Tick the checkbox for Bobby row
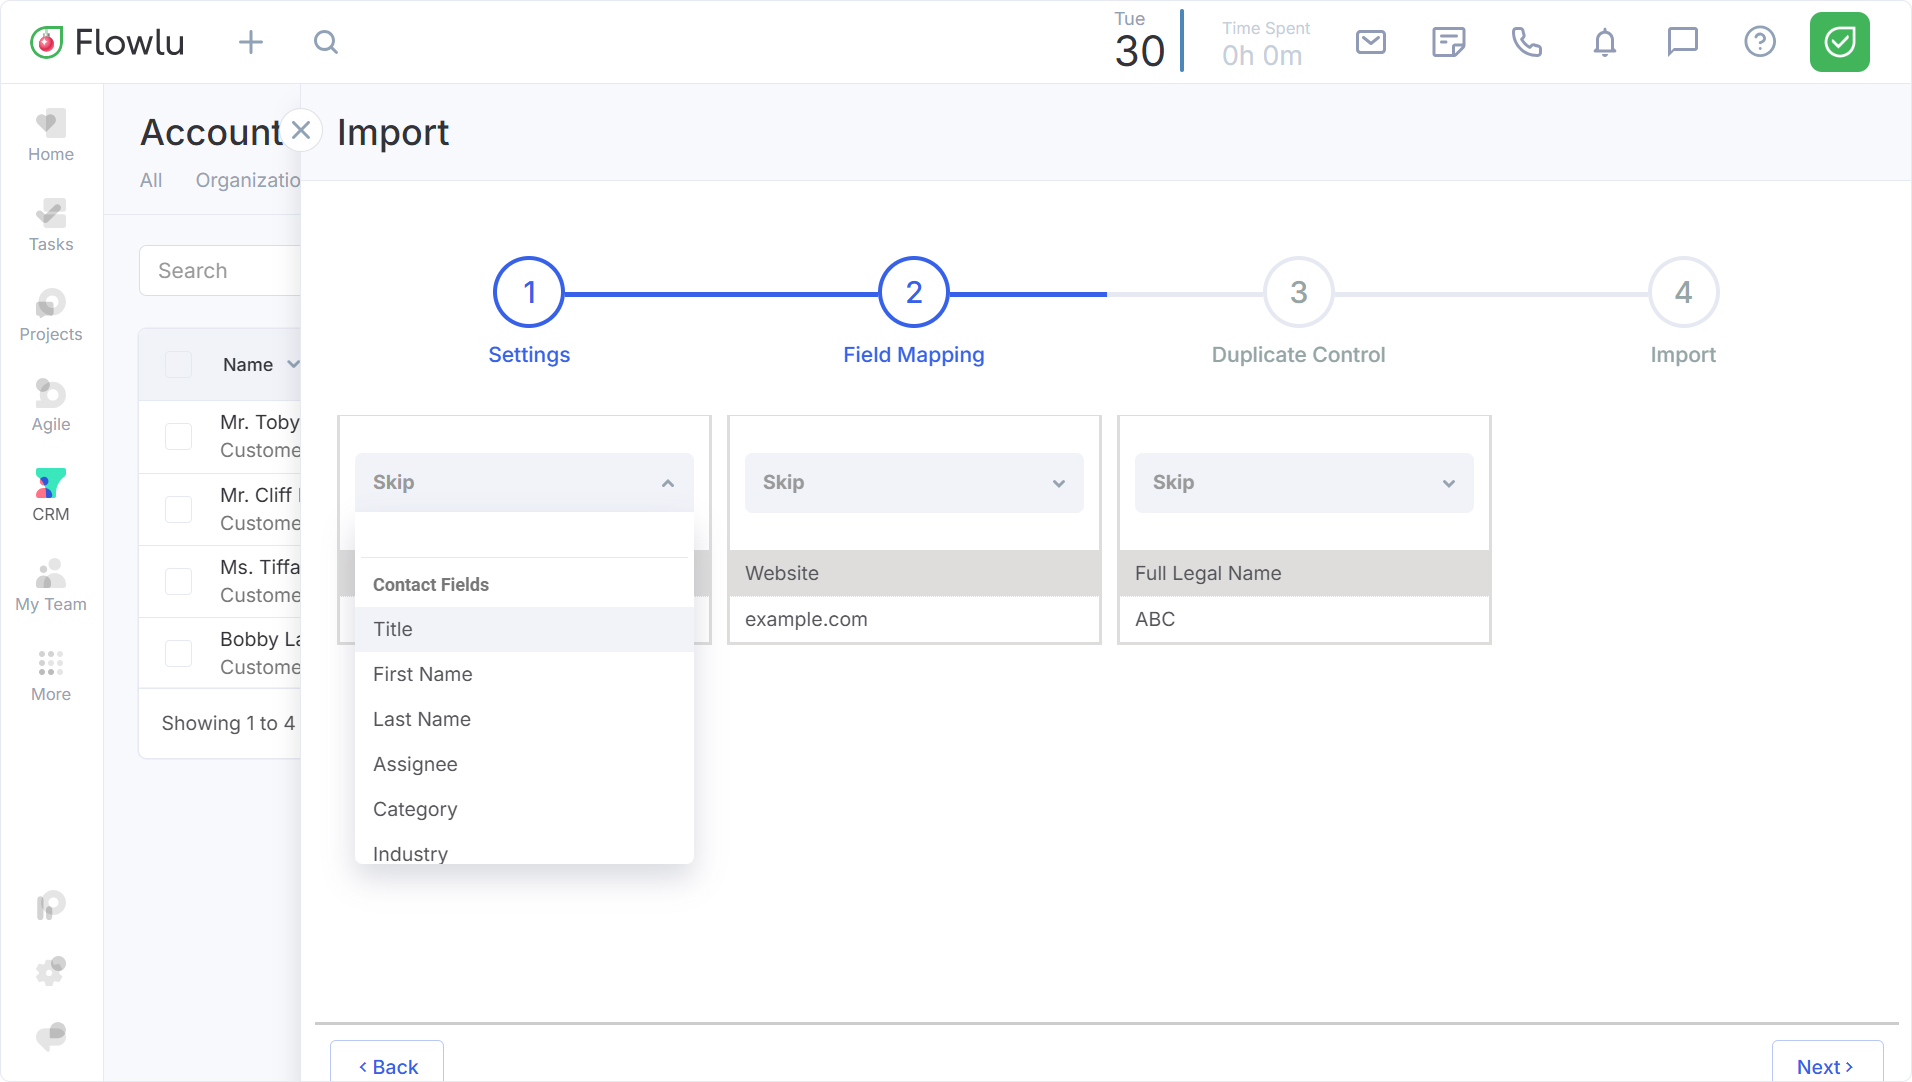1912x1082 pixels. [178, 653]
